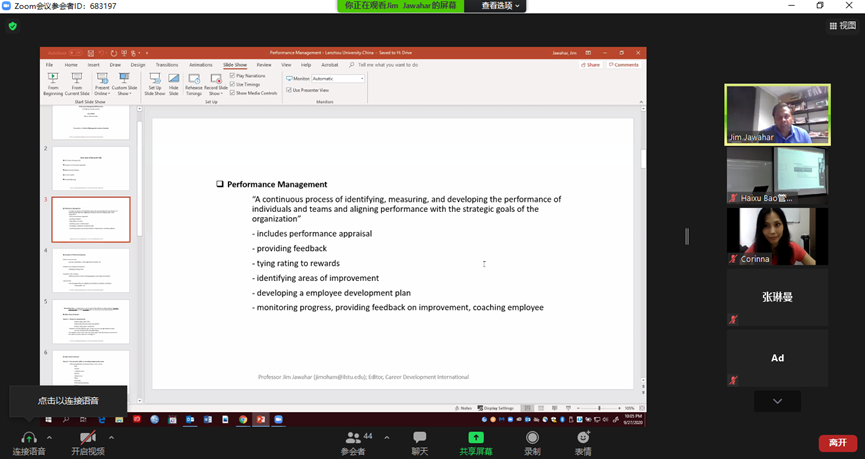Open the Slide Show ribbon tab

[235, 64]
